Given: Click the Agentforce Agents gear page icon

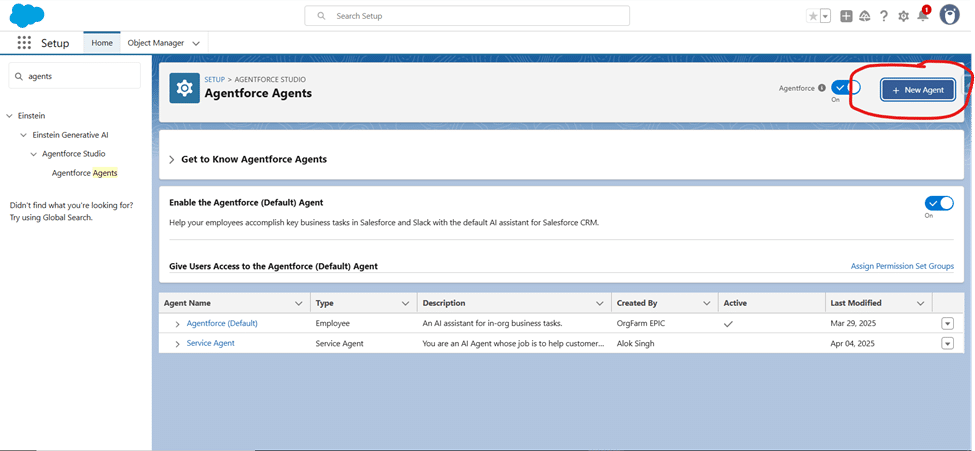Looking at the screenshot, I should pos(185,88).
